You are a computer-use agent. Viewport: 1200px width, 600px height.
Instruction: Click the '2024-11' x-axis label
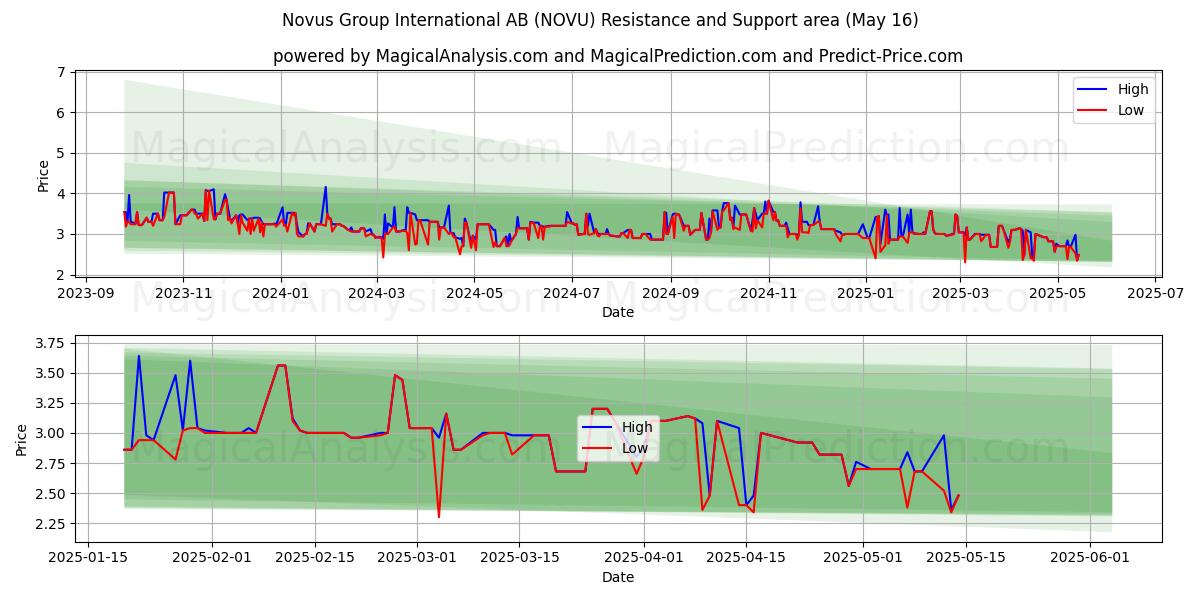coord(768,294)
